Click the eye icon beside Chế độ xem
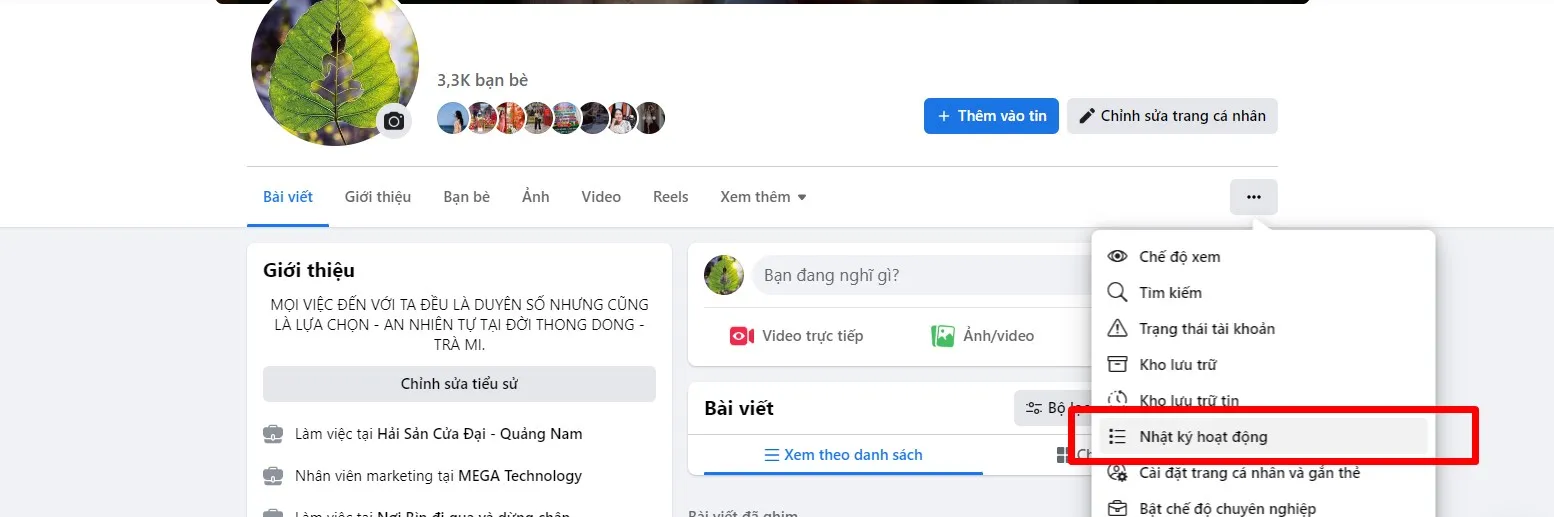Image resolution: width=1554 pixels, height=517 pixels. pyautogui.click(x=1118, y=256)
